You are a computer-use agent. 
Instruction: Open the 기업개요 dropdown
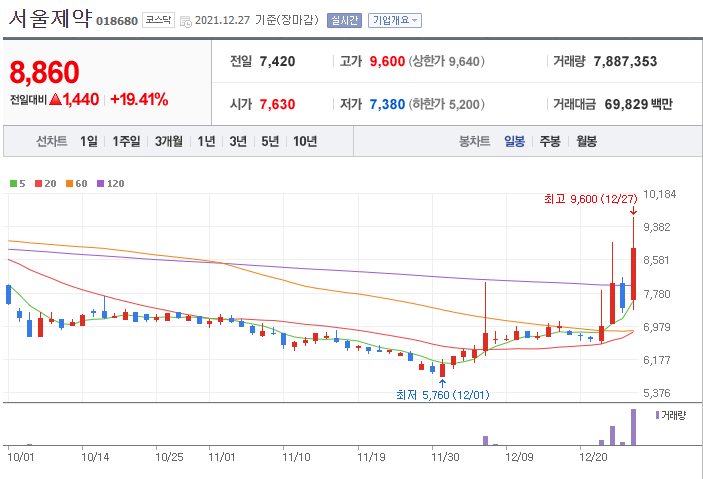395,20
